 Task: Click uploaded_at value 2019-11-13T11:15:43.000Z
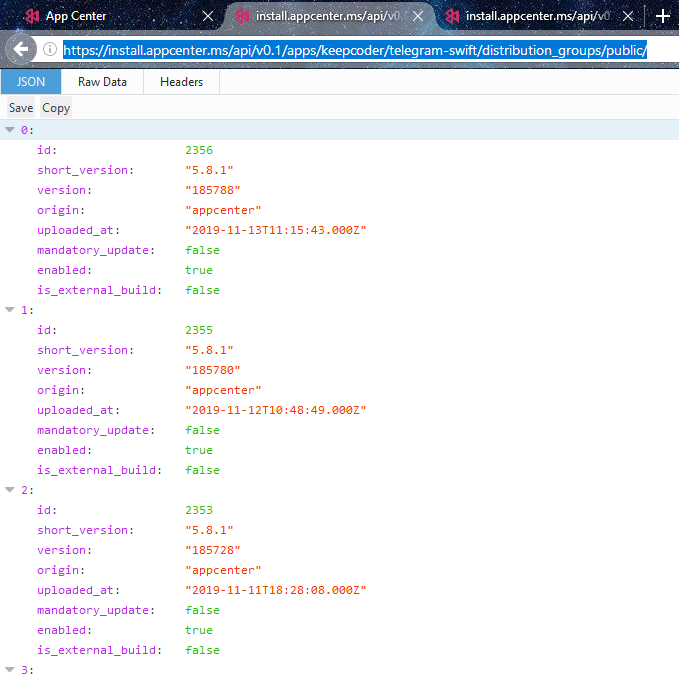point(276,230)
